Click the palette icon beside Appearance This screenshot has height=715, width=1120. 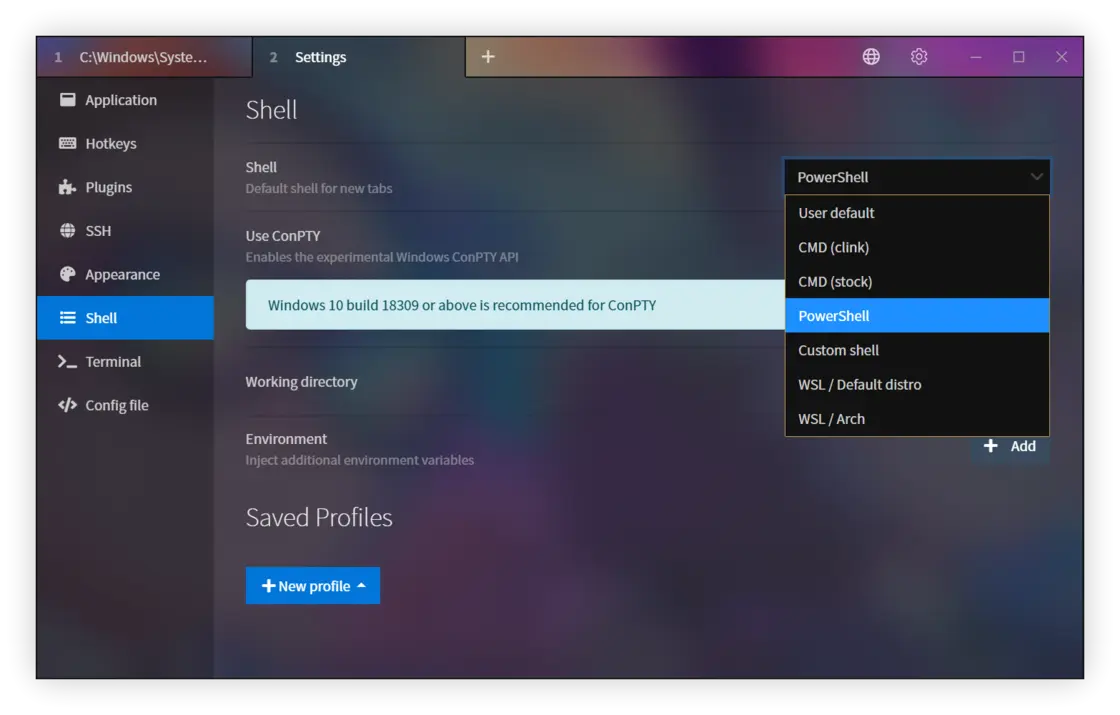tap(67, 274)
